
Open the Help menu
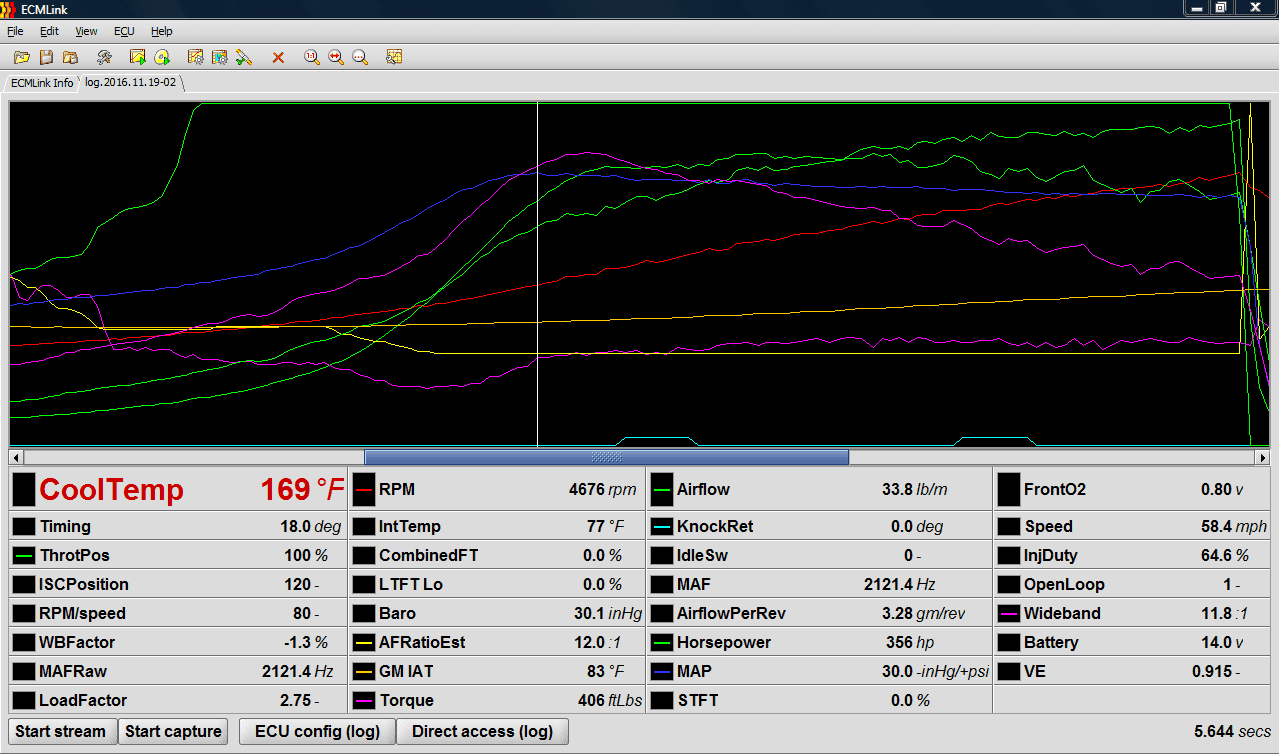(162, 31)
